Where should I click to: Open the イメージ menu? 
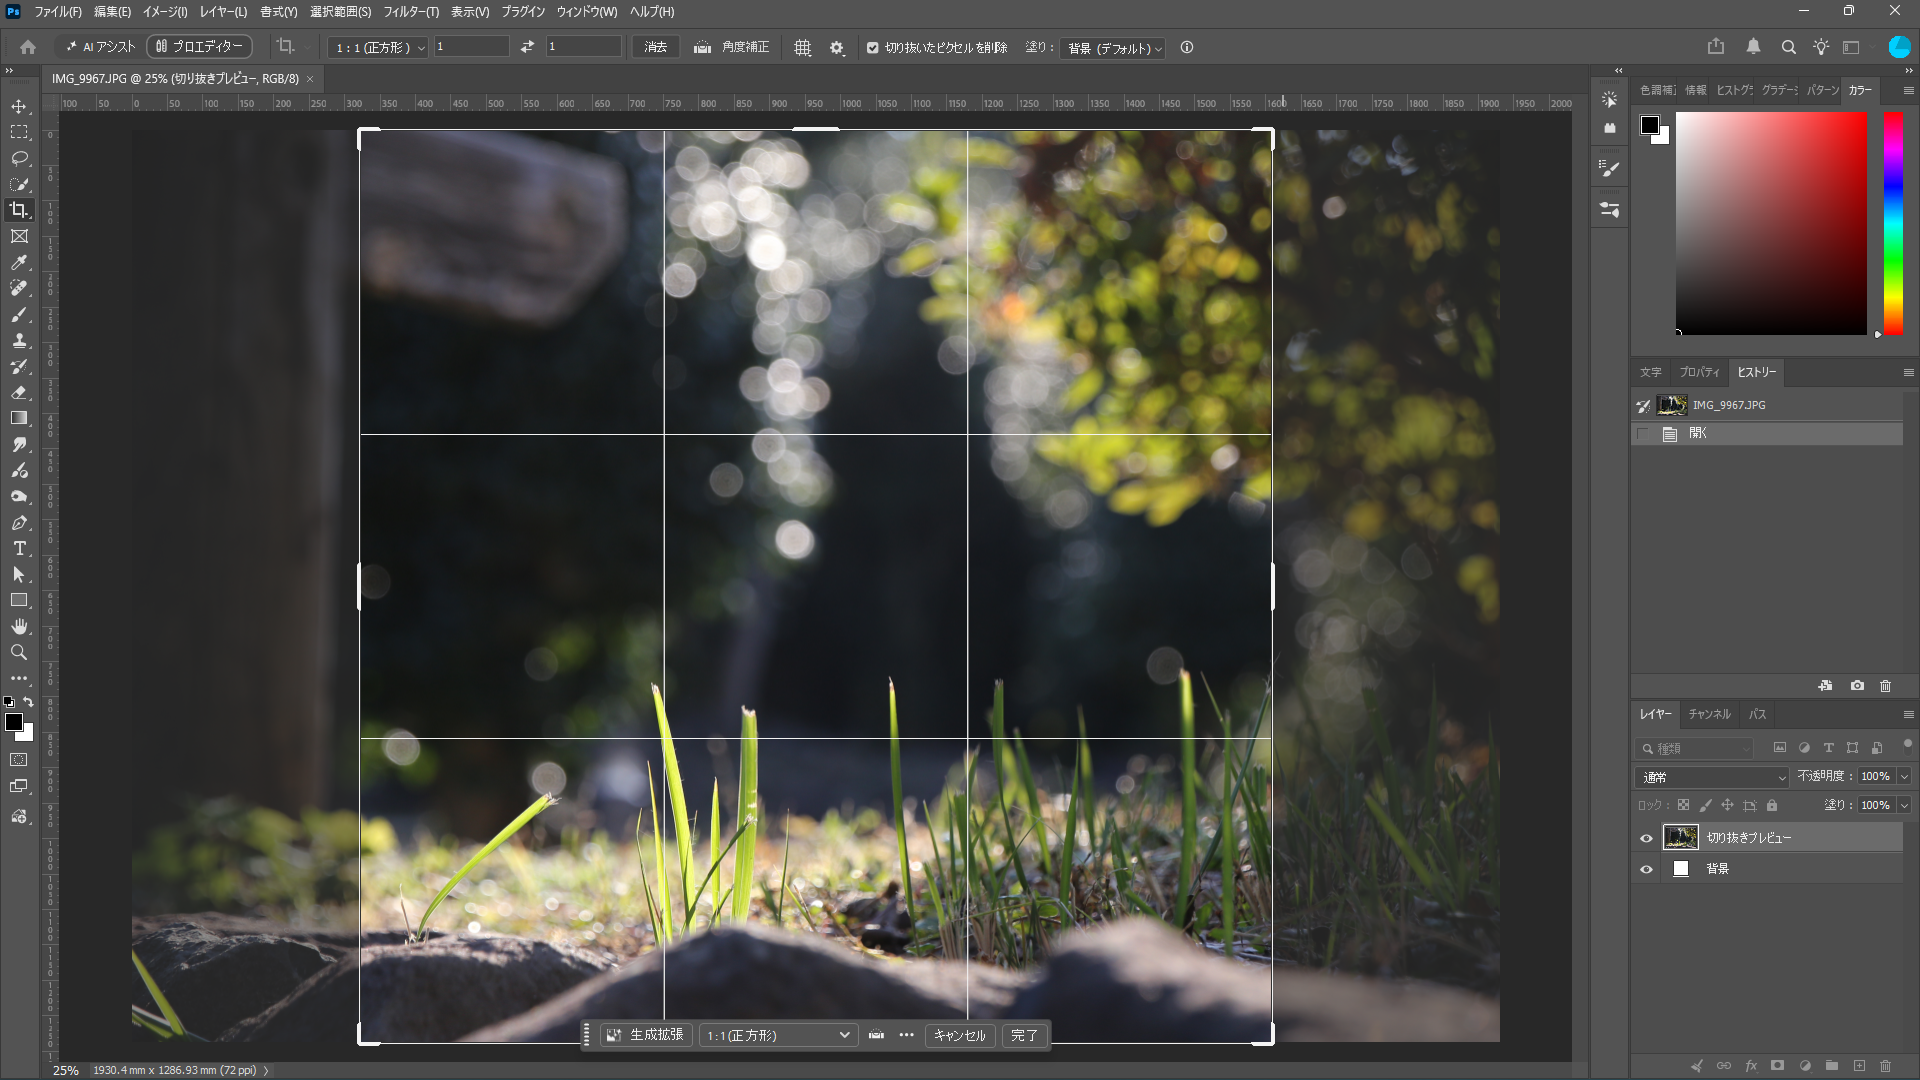pyautogui.click(x=165, y=12)
